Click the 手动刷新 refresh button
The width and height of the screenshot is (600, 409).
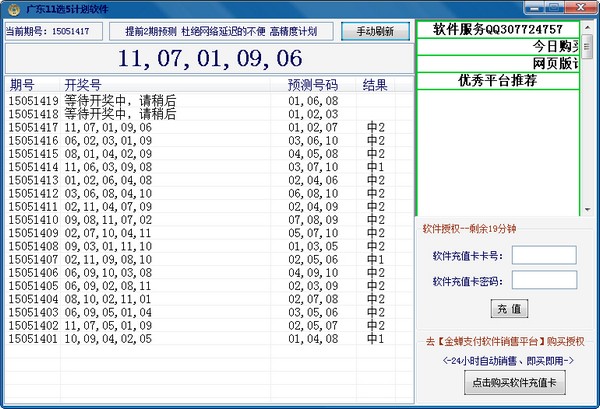click(375, 31)
